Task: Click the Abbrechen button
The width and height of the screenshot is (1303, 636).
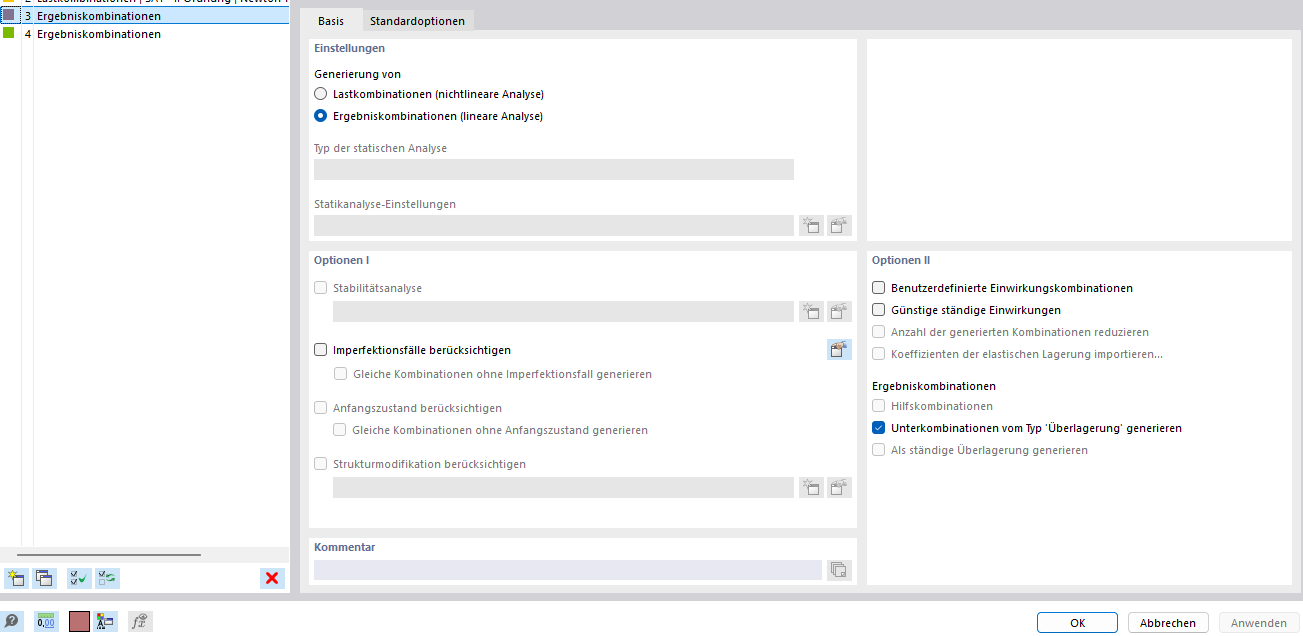Action: [x=1168, y=623]
